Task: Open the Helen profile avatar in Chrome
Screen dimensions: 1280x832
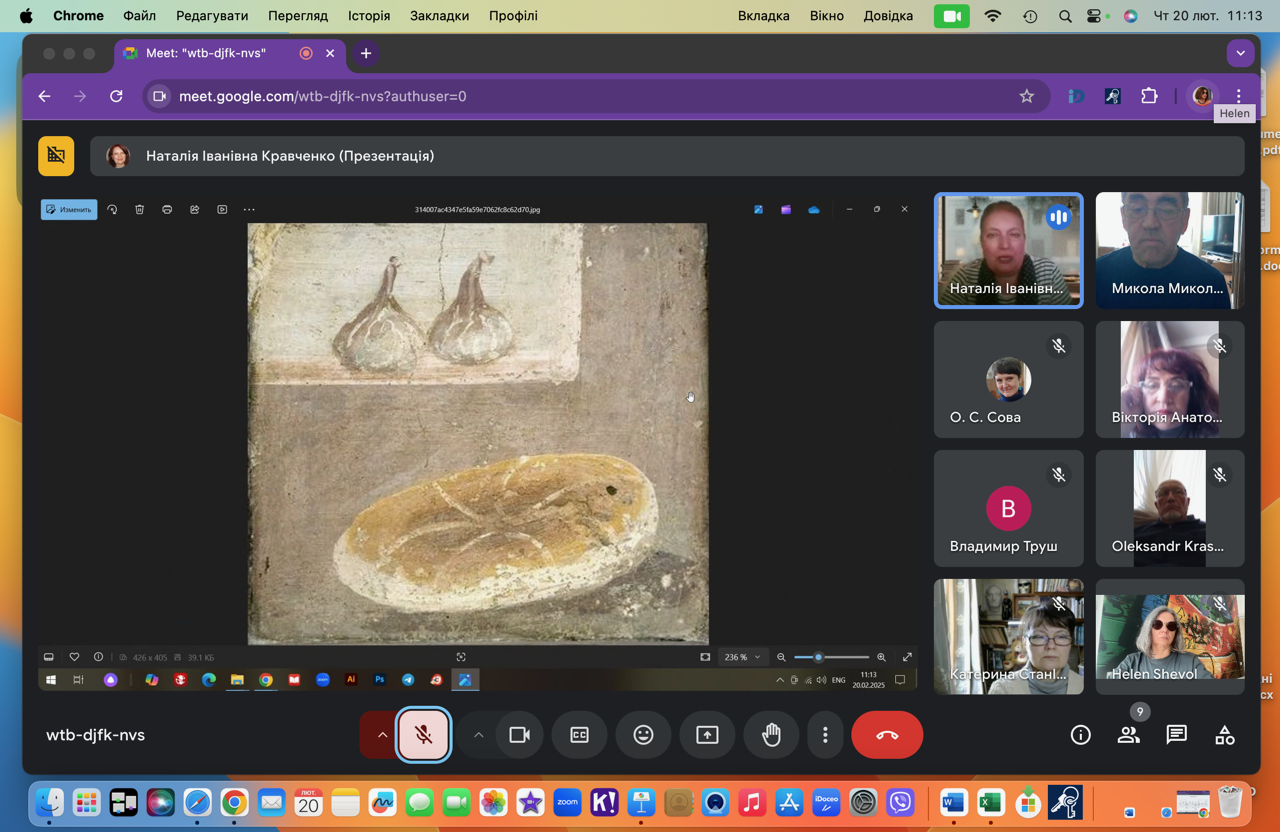Action: [x=1202, y=96]
